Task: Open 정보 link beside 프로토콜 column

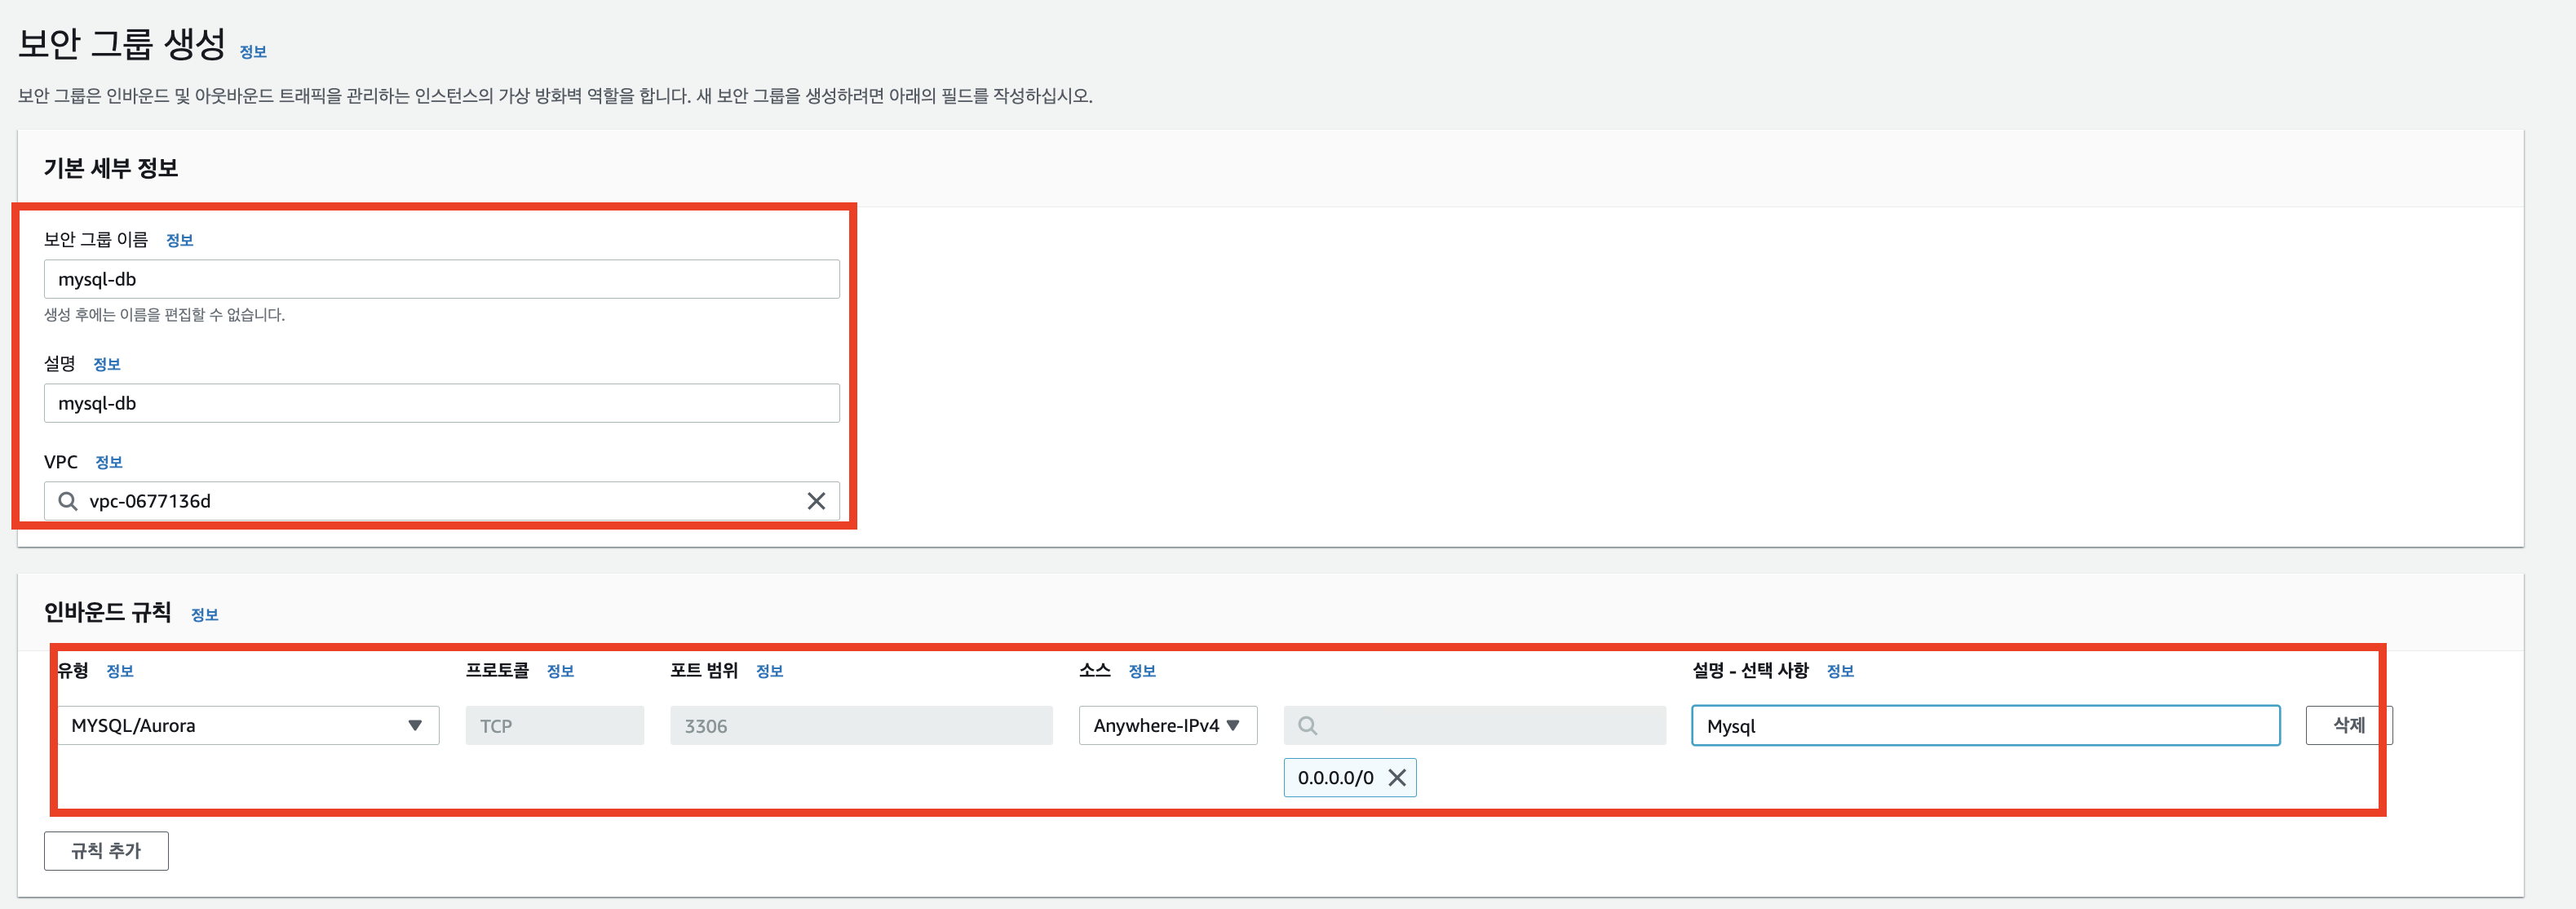Action: 560,671
